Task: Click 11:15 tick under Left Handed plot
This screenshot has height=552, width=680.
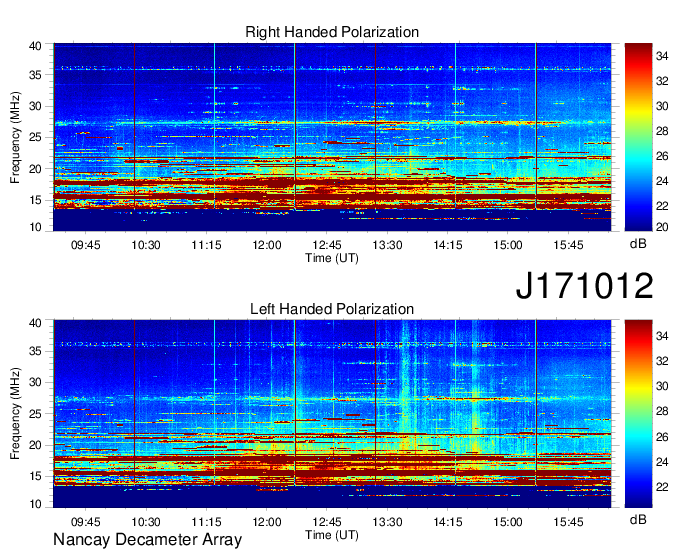Action: pyautogui.click(x=206, y=522)
